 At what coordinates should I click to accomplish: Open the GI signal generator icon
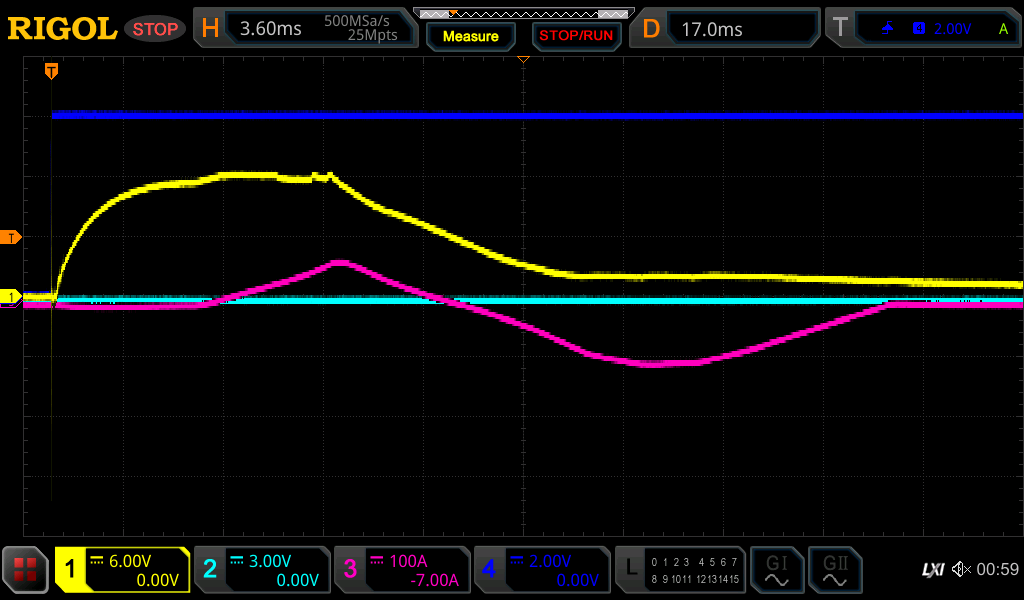pos(776,570)
